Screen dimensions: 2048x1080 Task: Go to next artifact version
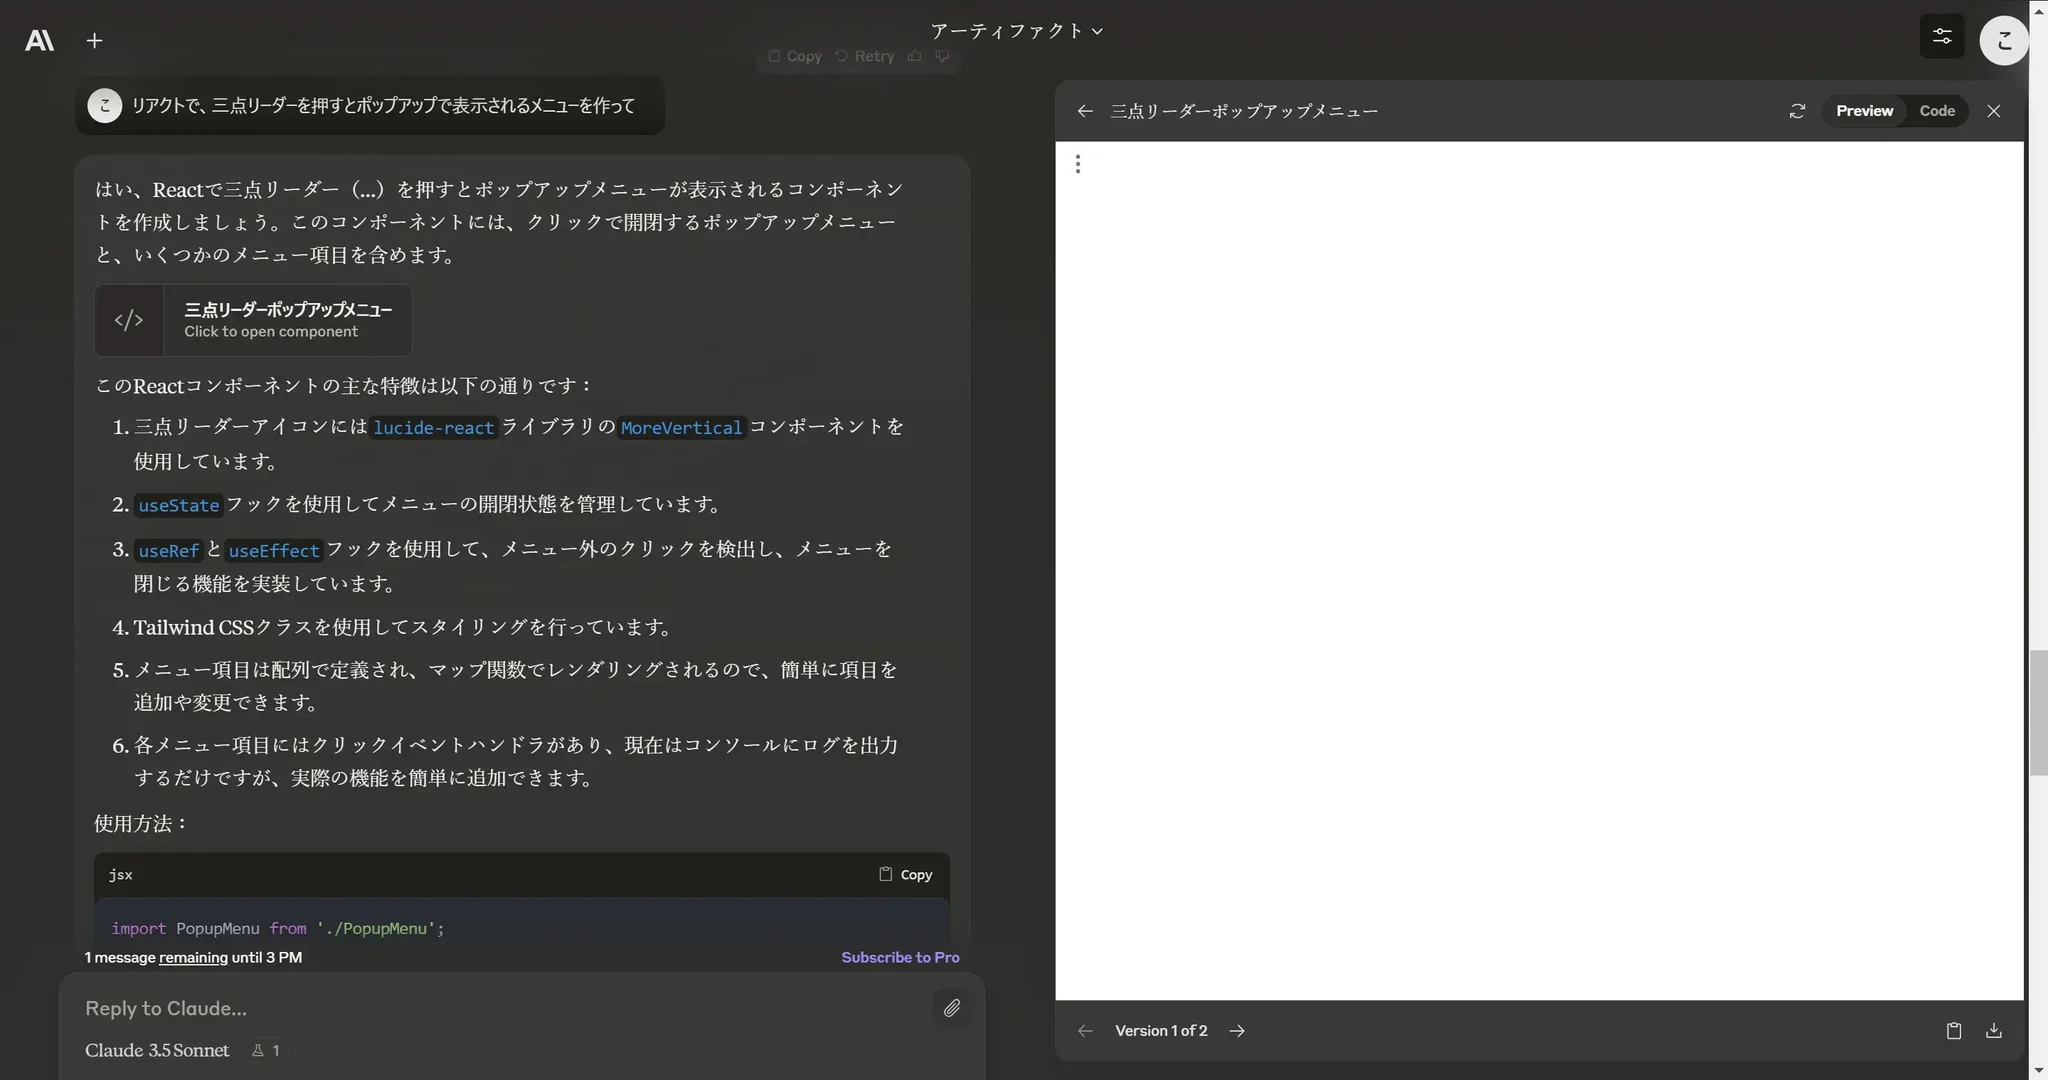[1237, 1031]
